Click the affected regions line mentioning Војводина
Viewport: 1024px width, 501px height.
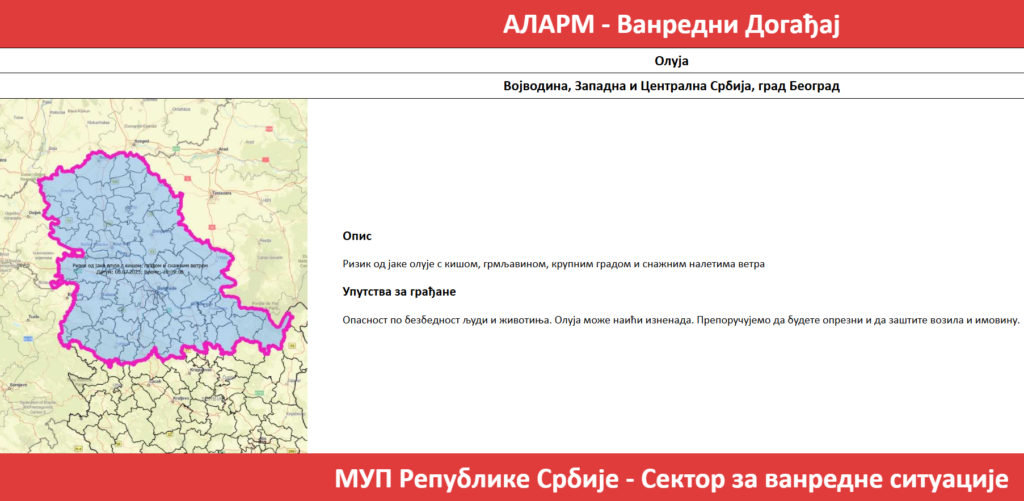[671, 86]
